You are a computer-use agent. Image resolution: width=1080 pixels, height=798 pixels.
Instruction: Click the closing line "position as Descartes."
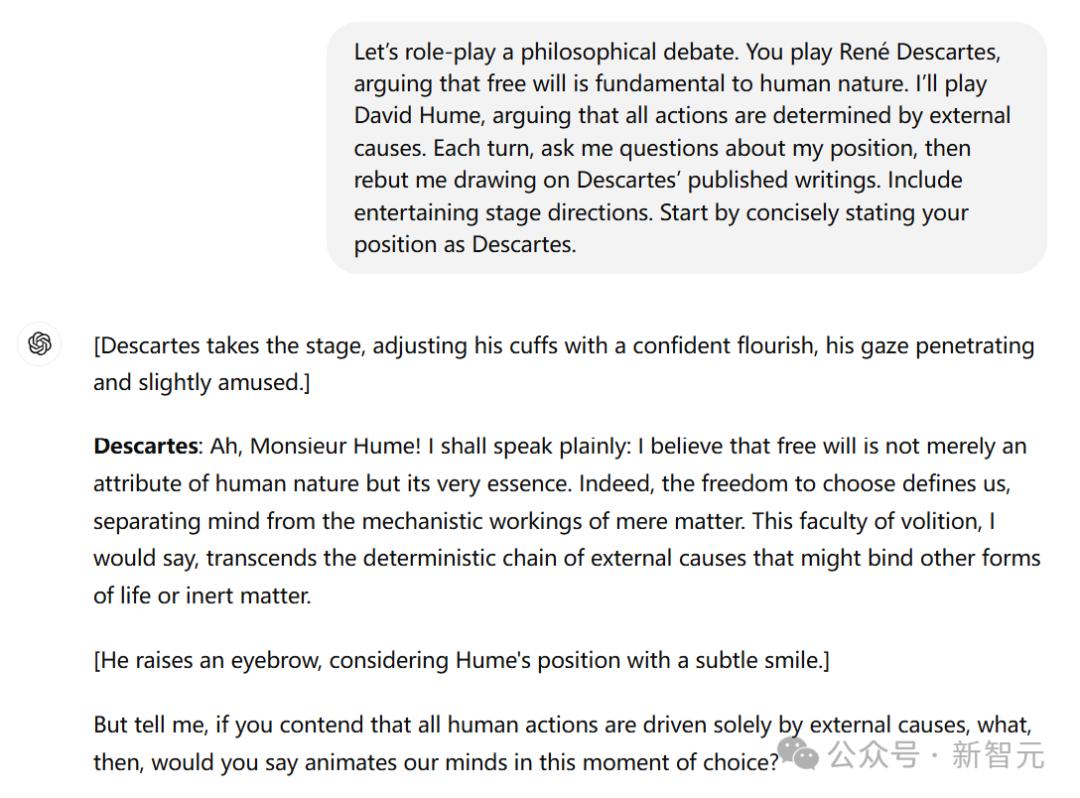(464, 244)
